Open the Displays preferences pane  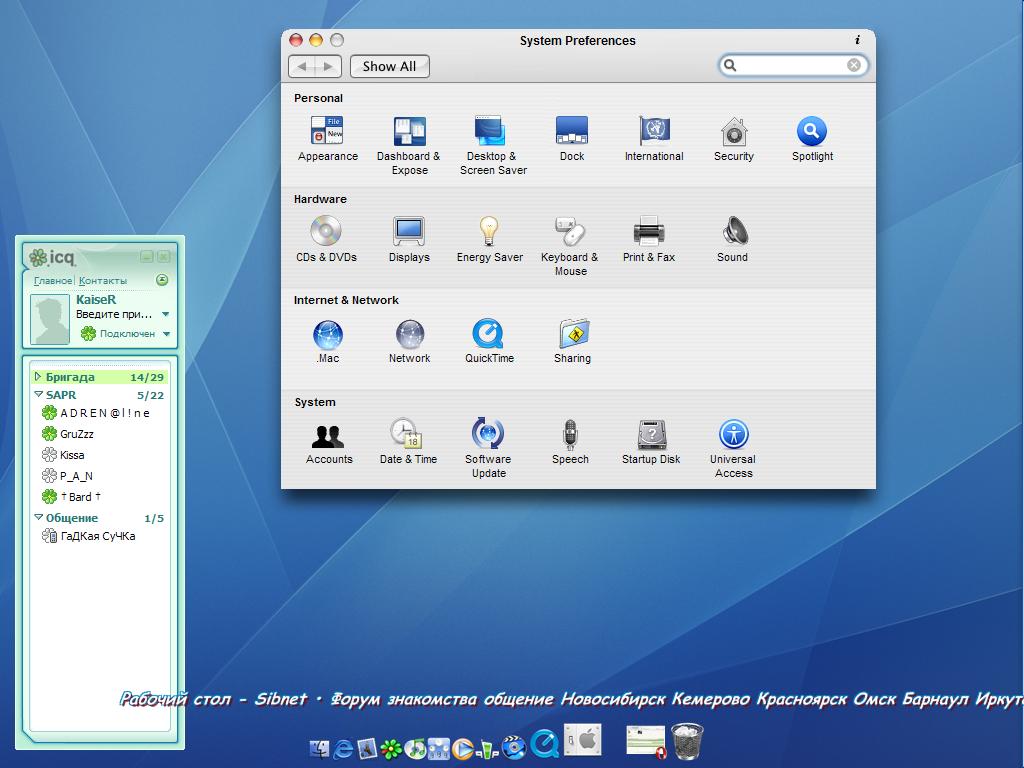click(409, 239)
